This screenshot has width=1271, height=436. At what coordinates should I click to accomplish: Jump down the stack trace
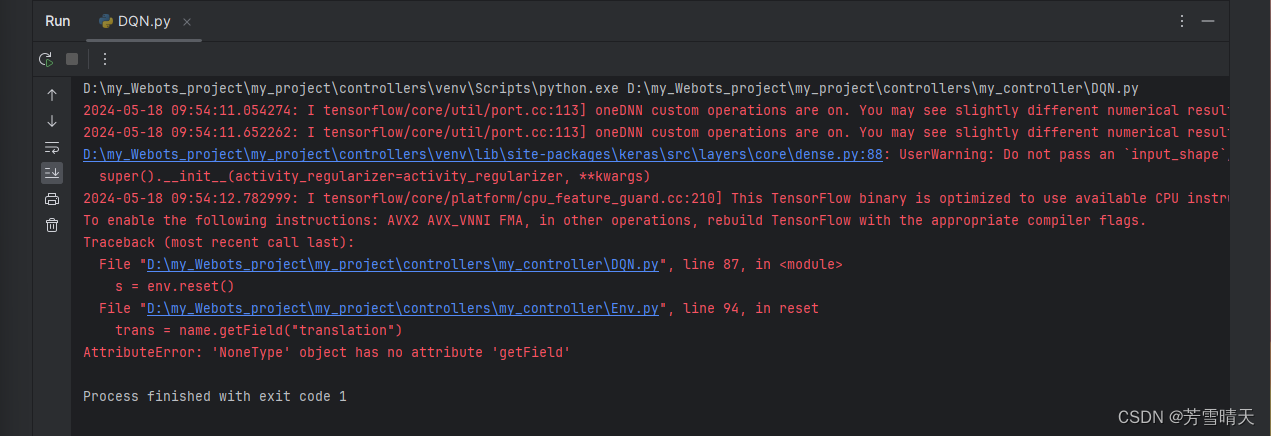click(52, 121)
